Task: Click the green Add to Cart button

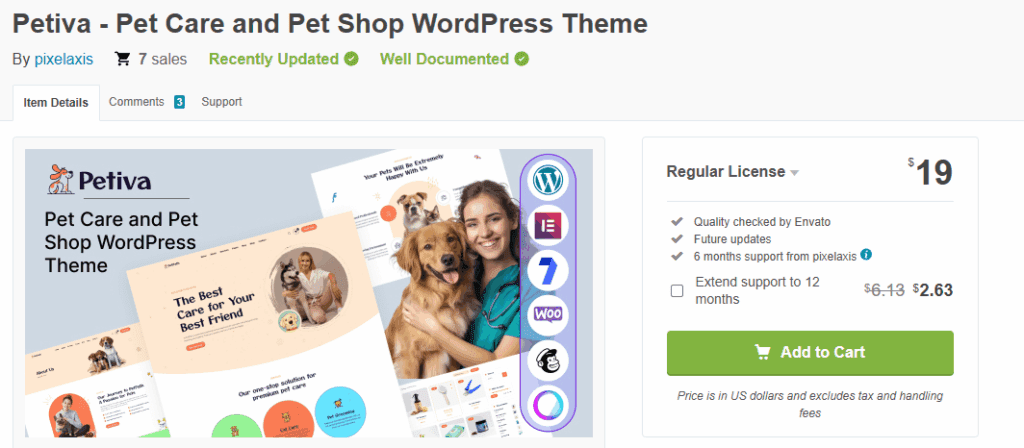Action: (x=810, y=353)
